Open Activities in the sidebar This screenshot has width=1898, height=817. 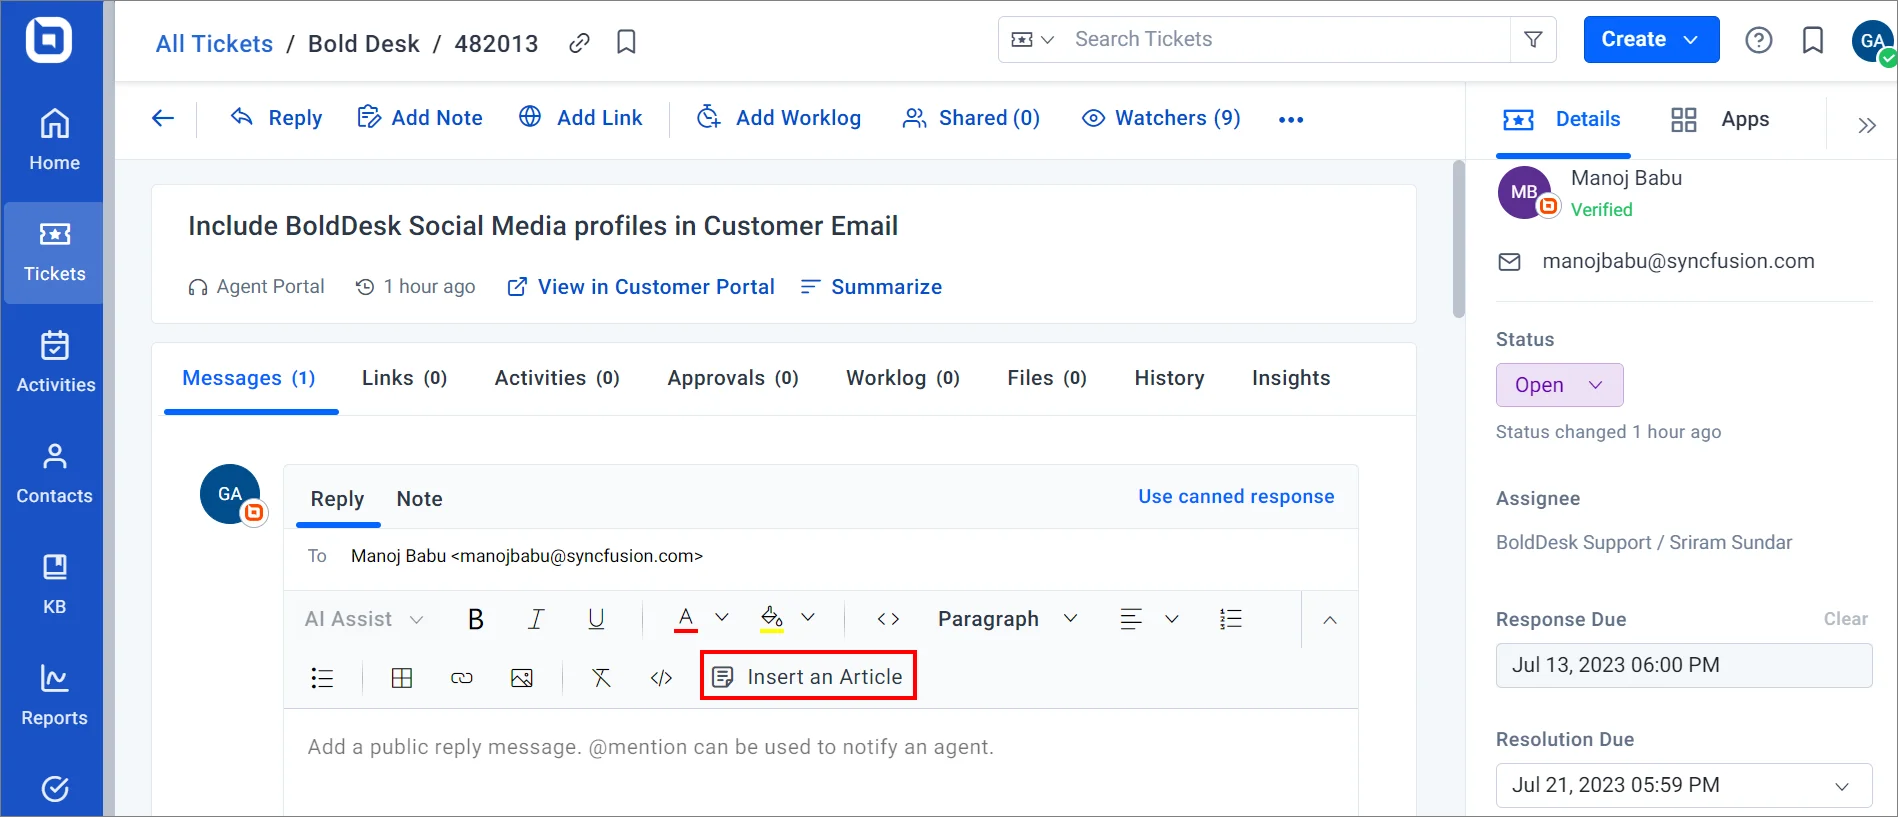click(x=54, y=362)
